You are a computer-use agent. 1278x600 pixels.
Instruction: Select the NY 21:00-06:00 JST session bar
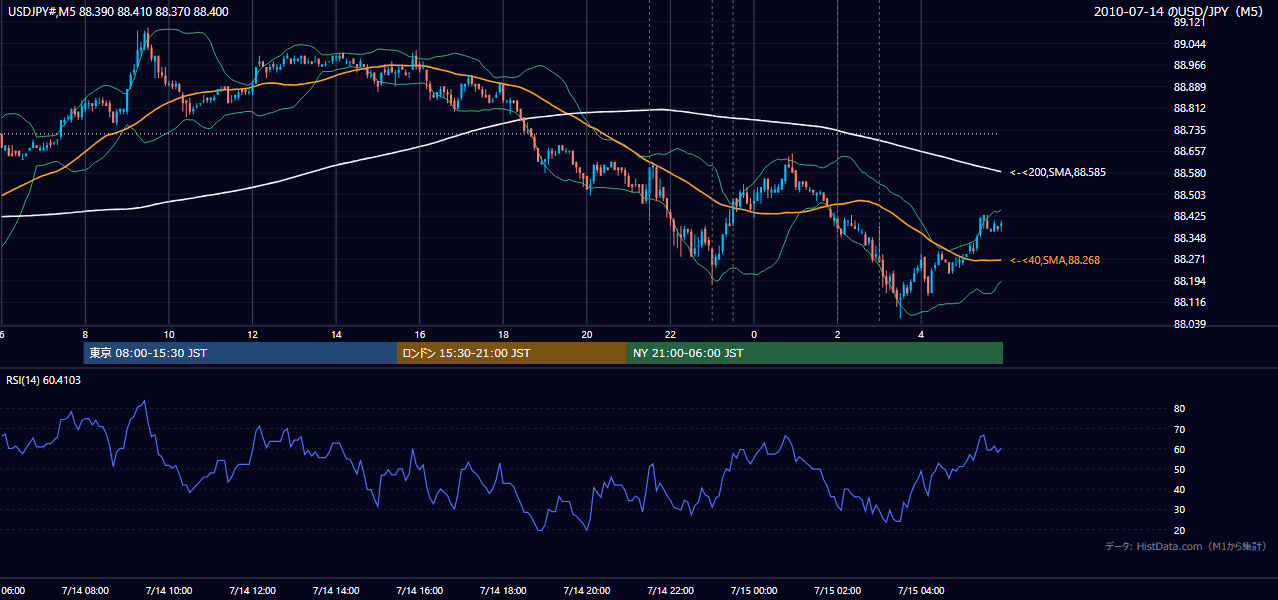[x=815, y=353]
